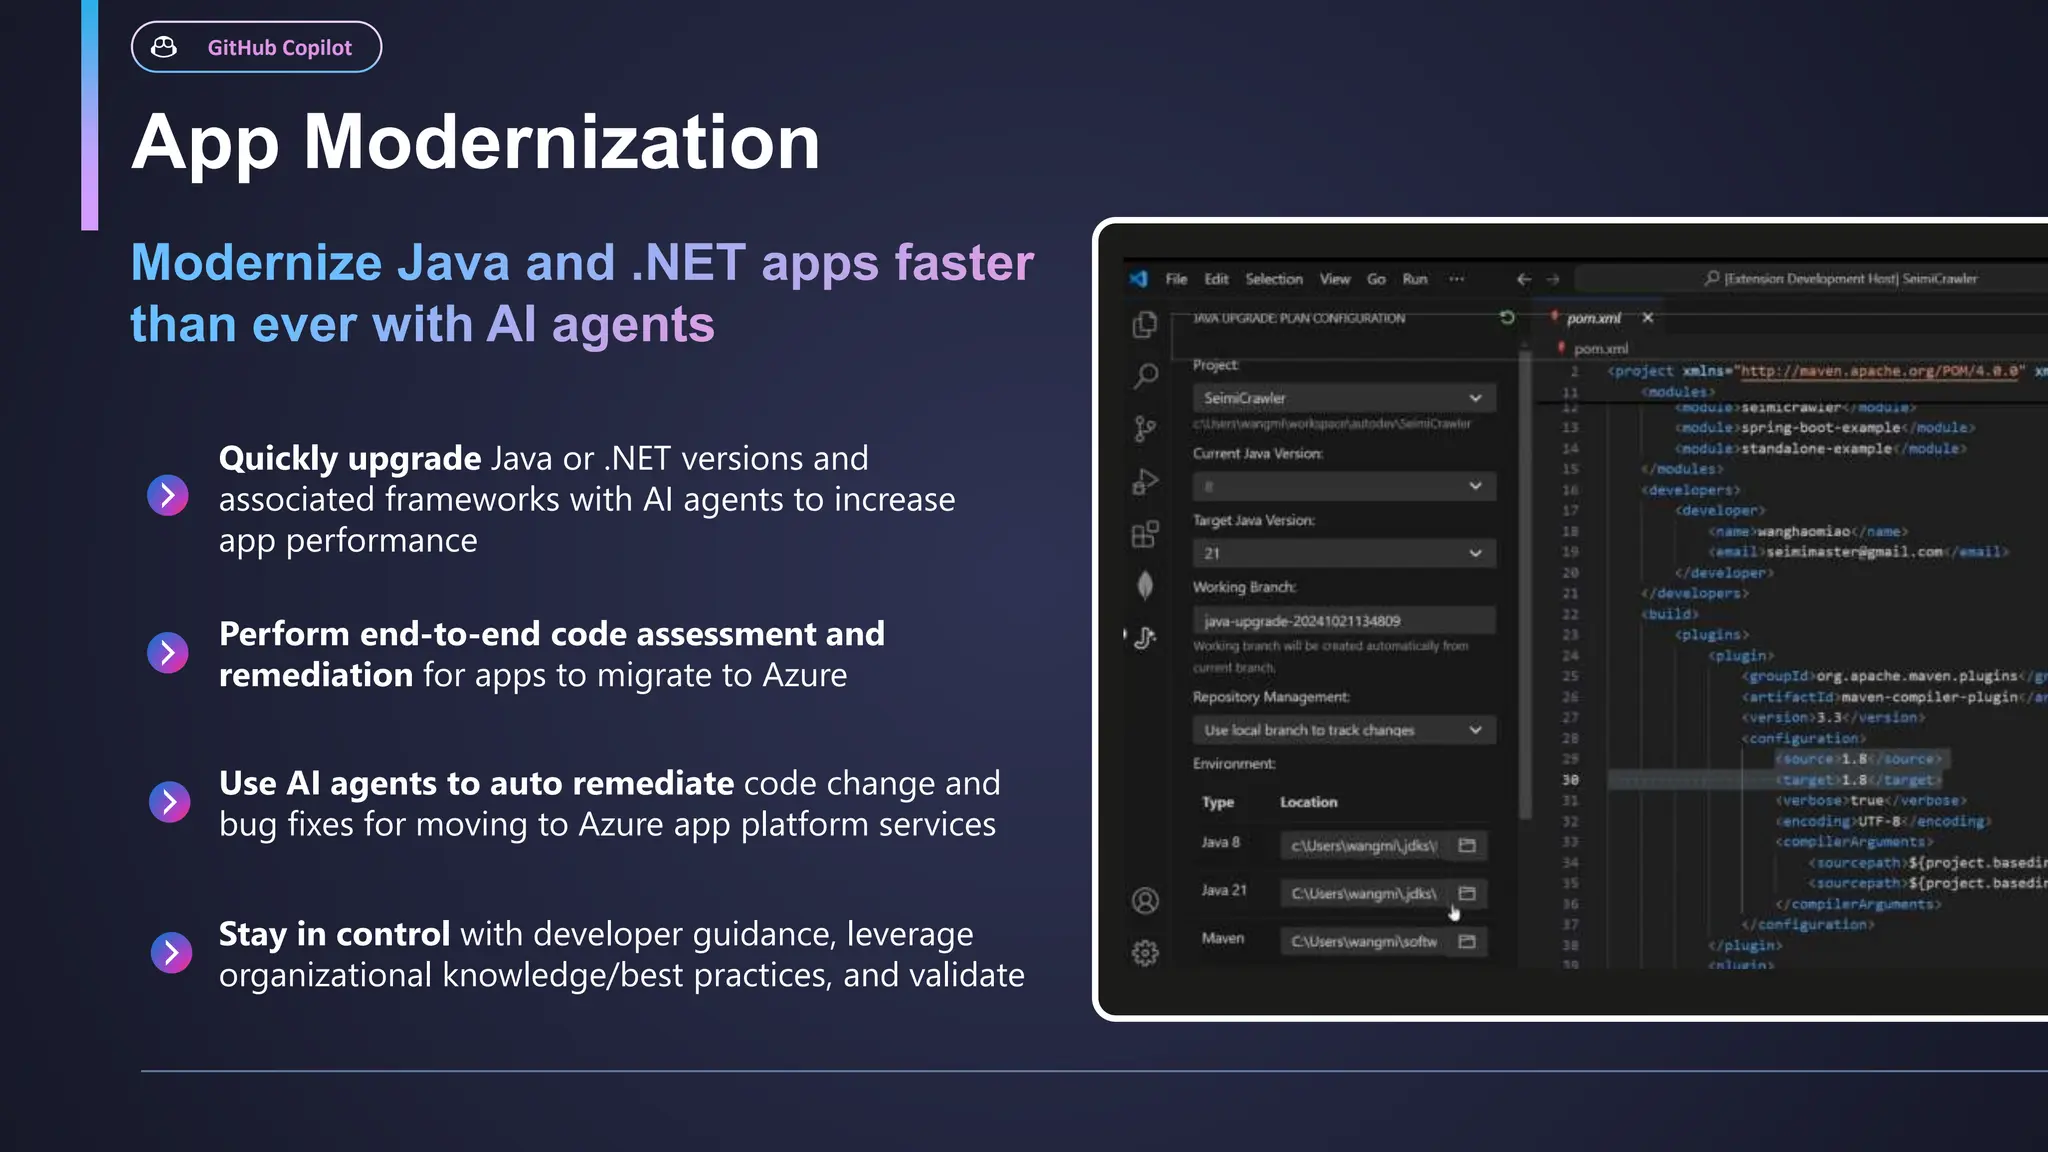The image size is (2048, 1152).
Task: Click the Location column header
Action: coord(1309,802)
